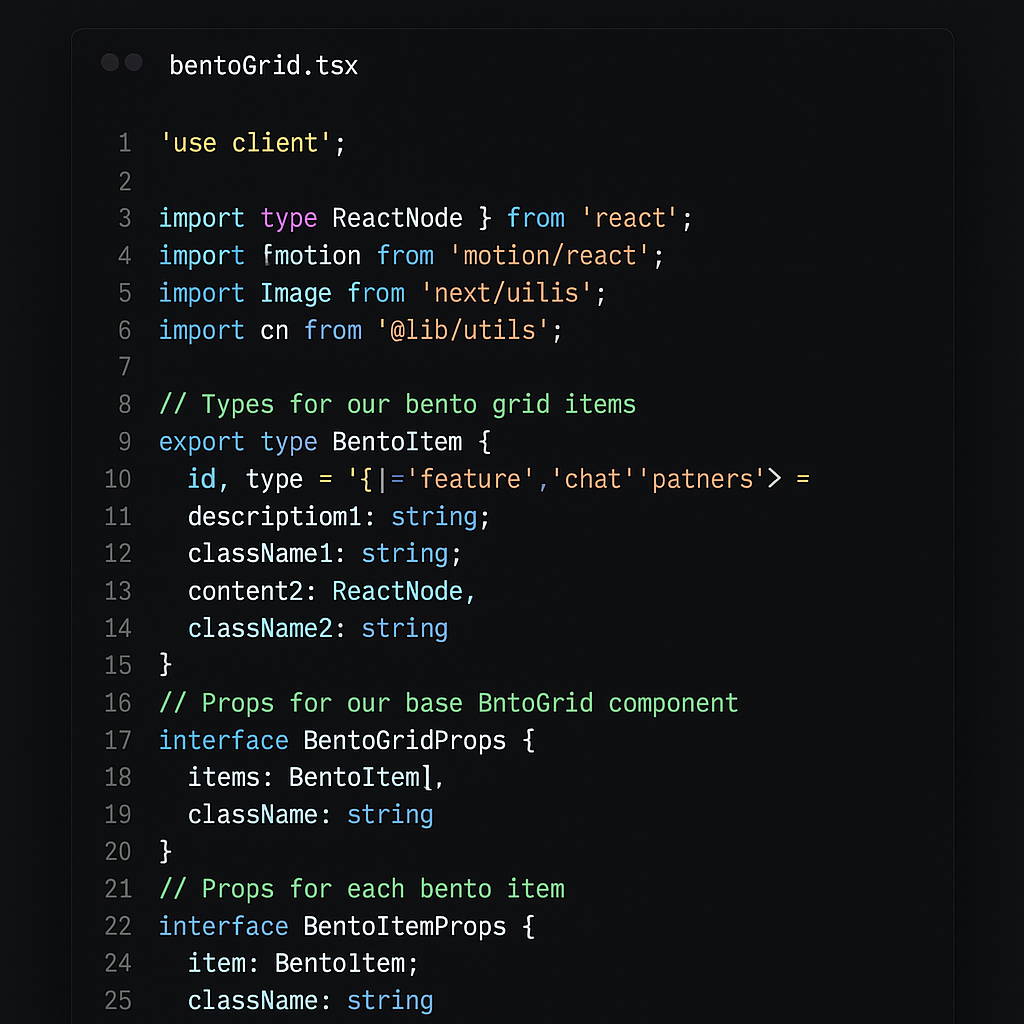Click the 'feature' string literal
The height and width of the screenshot is (1024, 1024).
tap(470, 479)
